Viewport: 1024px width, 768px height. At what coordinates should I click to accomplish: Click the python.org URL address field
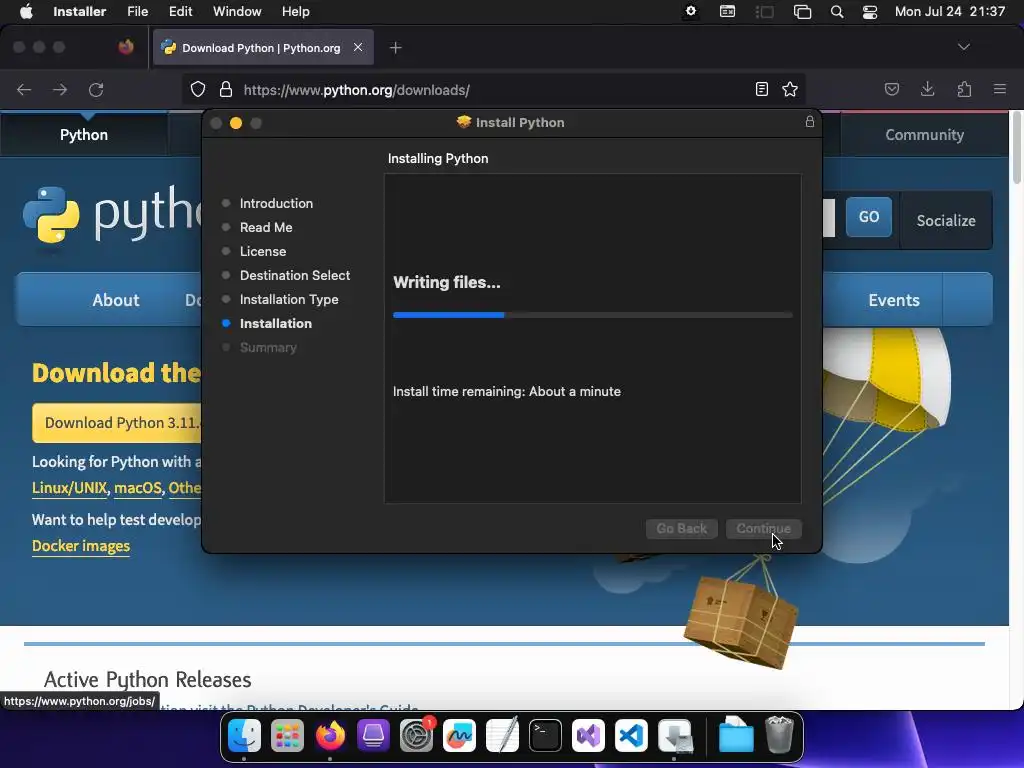coord(493,89)
